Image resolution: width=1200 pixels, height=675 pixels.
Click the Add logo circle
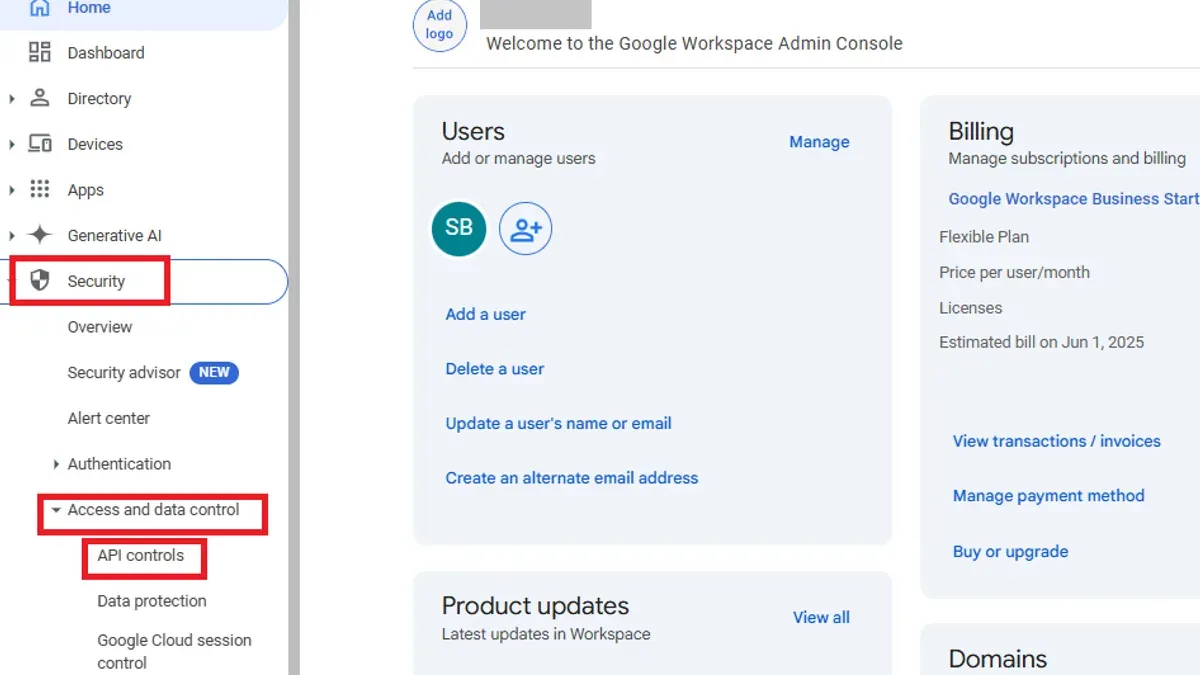point(440,25)
